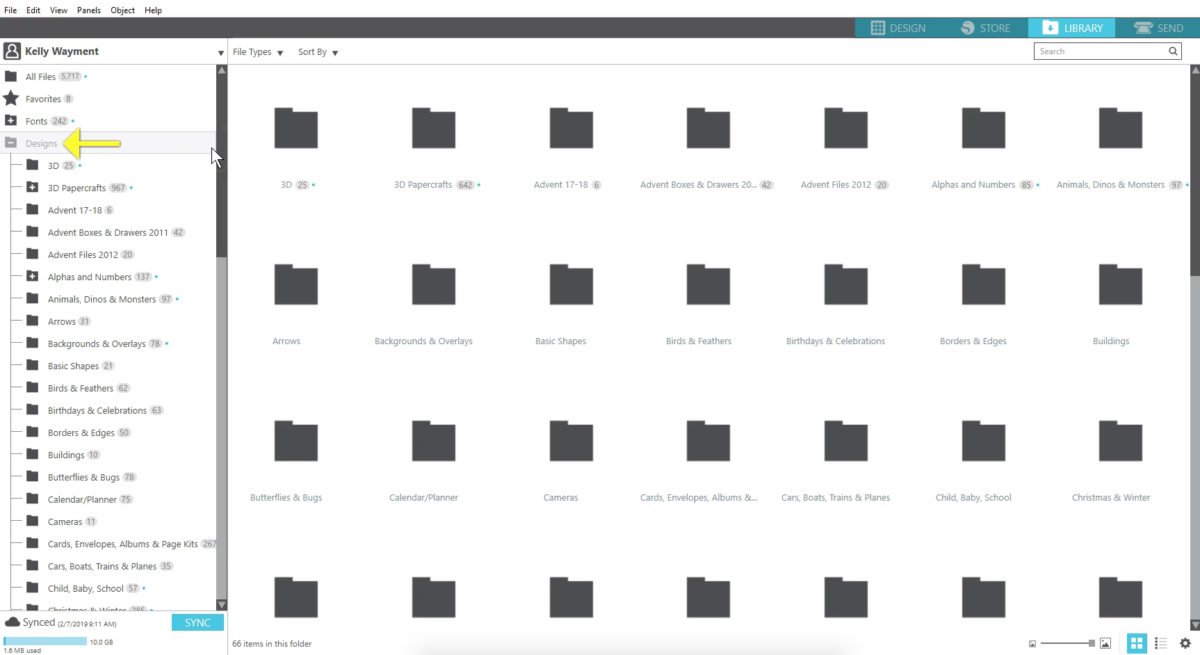Click the main grid scroll-up arrow
The width and height of the screenshot is (1200, 655).
[1195, 71]
